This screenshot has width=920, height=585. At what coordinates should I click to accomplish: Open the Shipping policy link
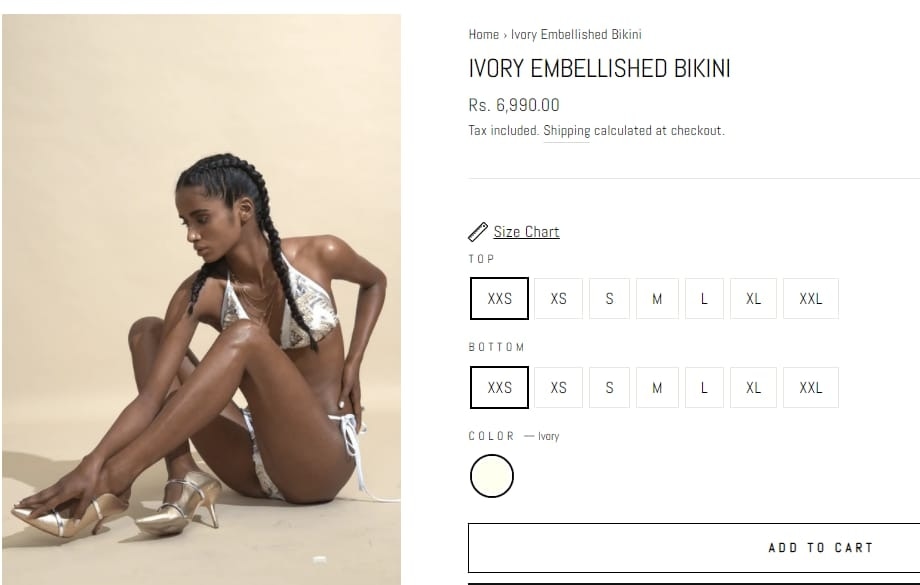[567, 131]
